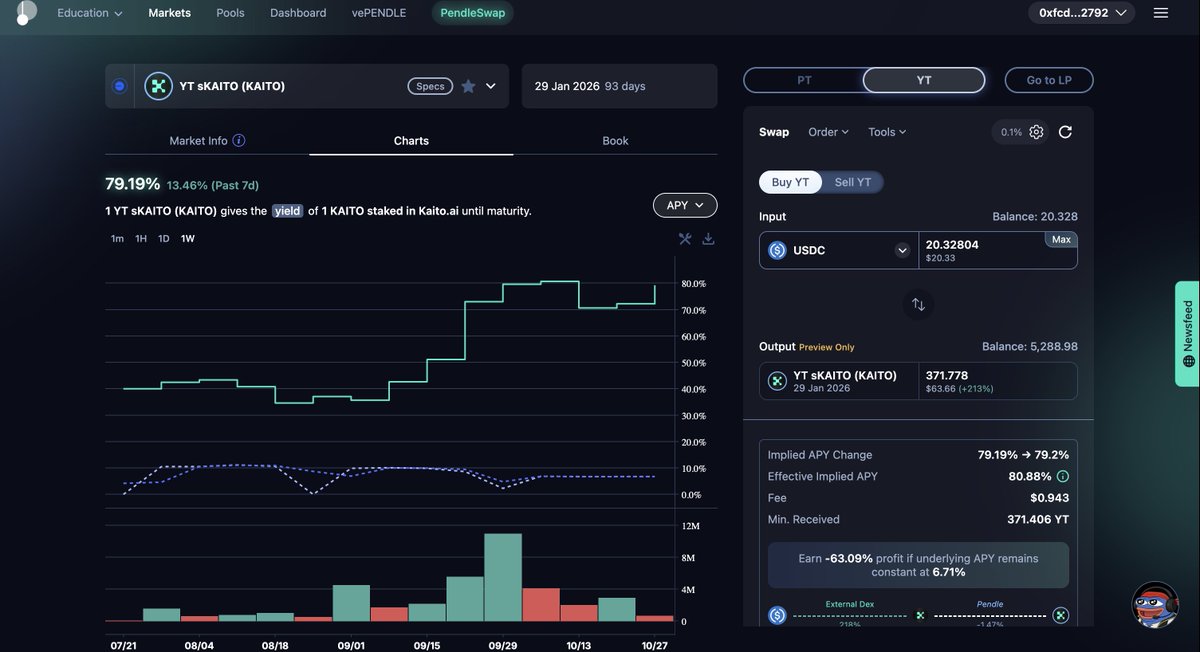Switch to Book tab

(616, 141)
